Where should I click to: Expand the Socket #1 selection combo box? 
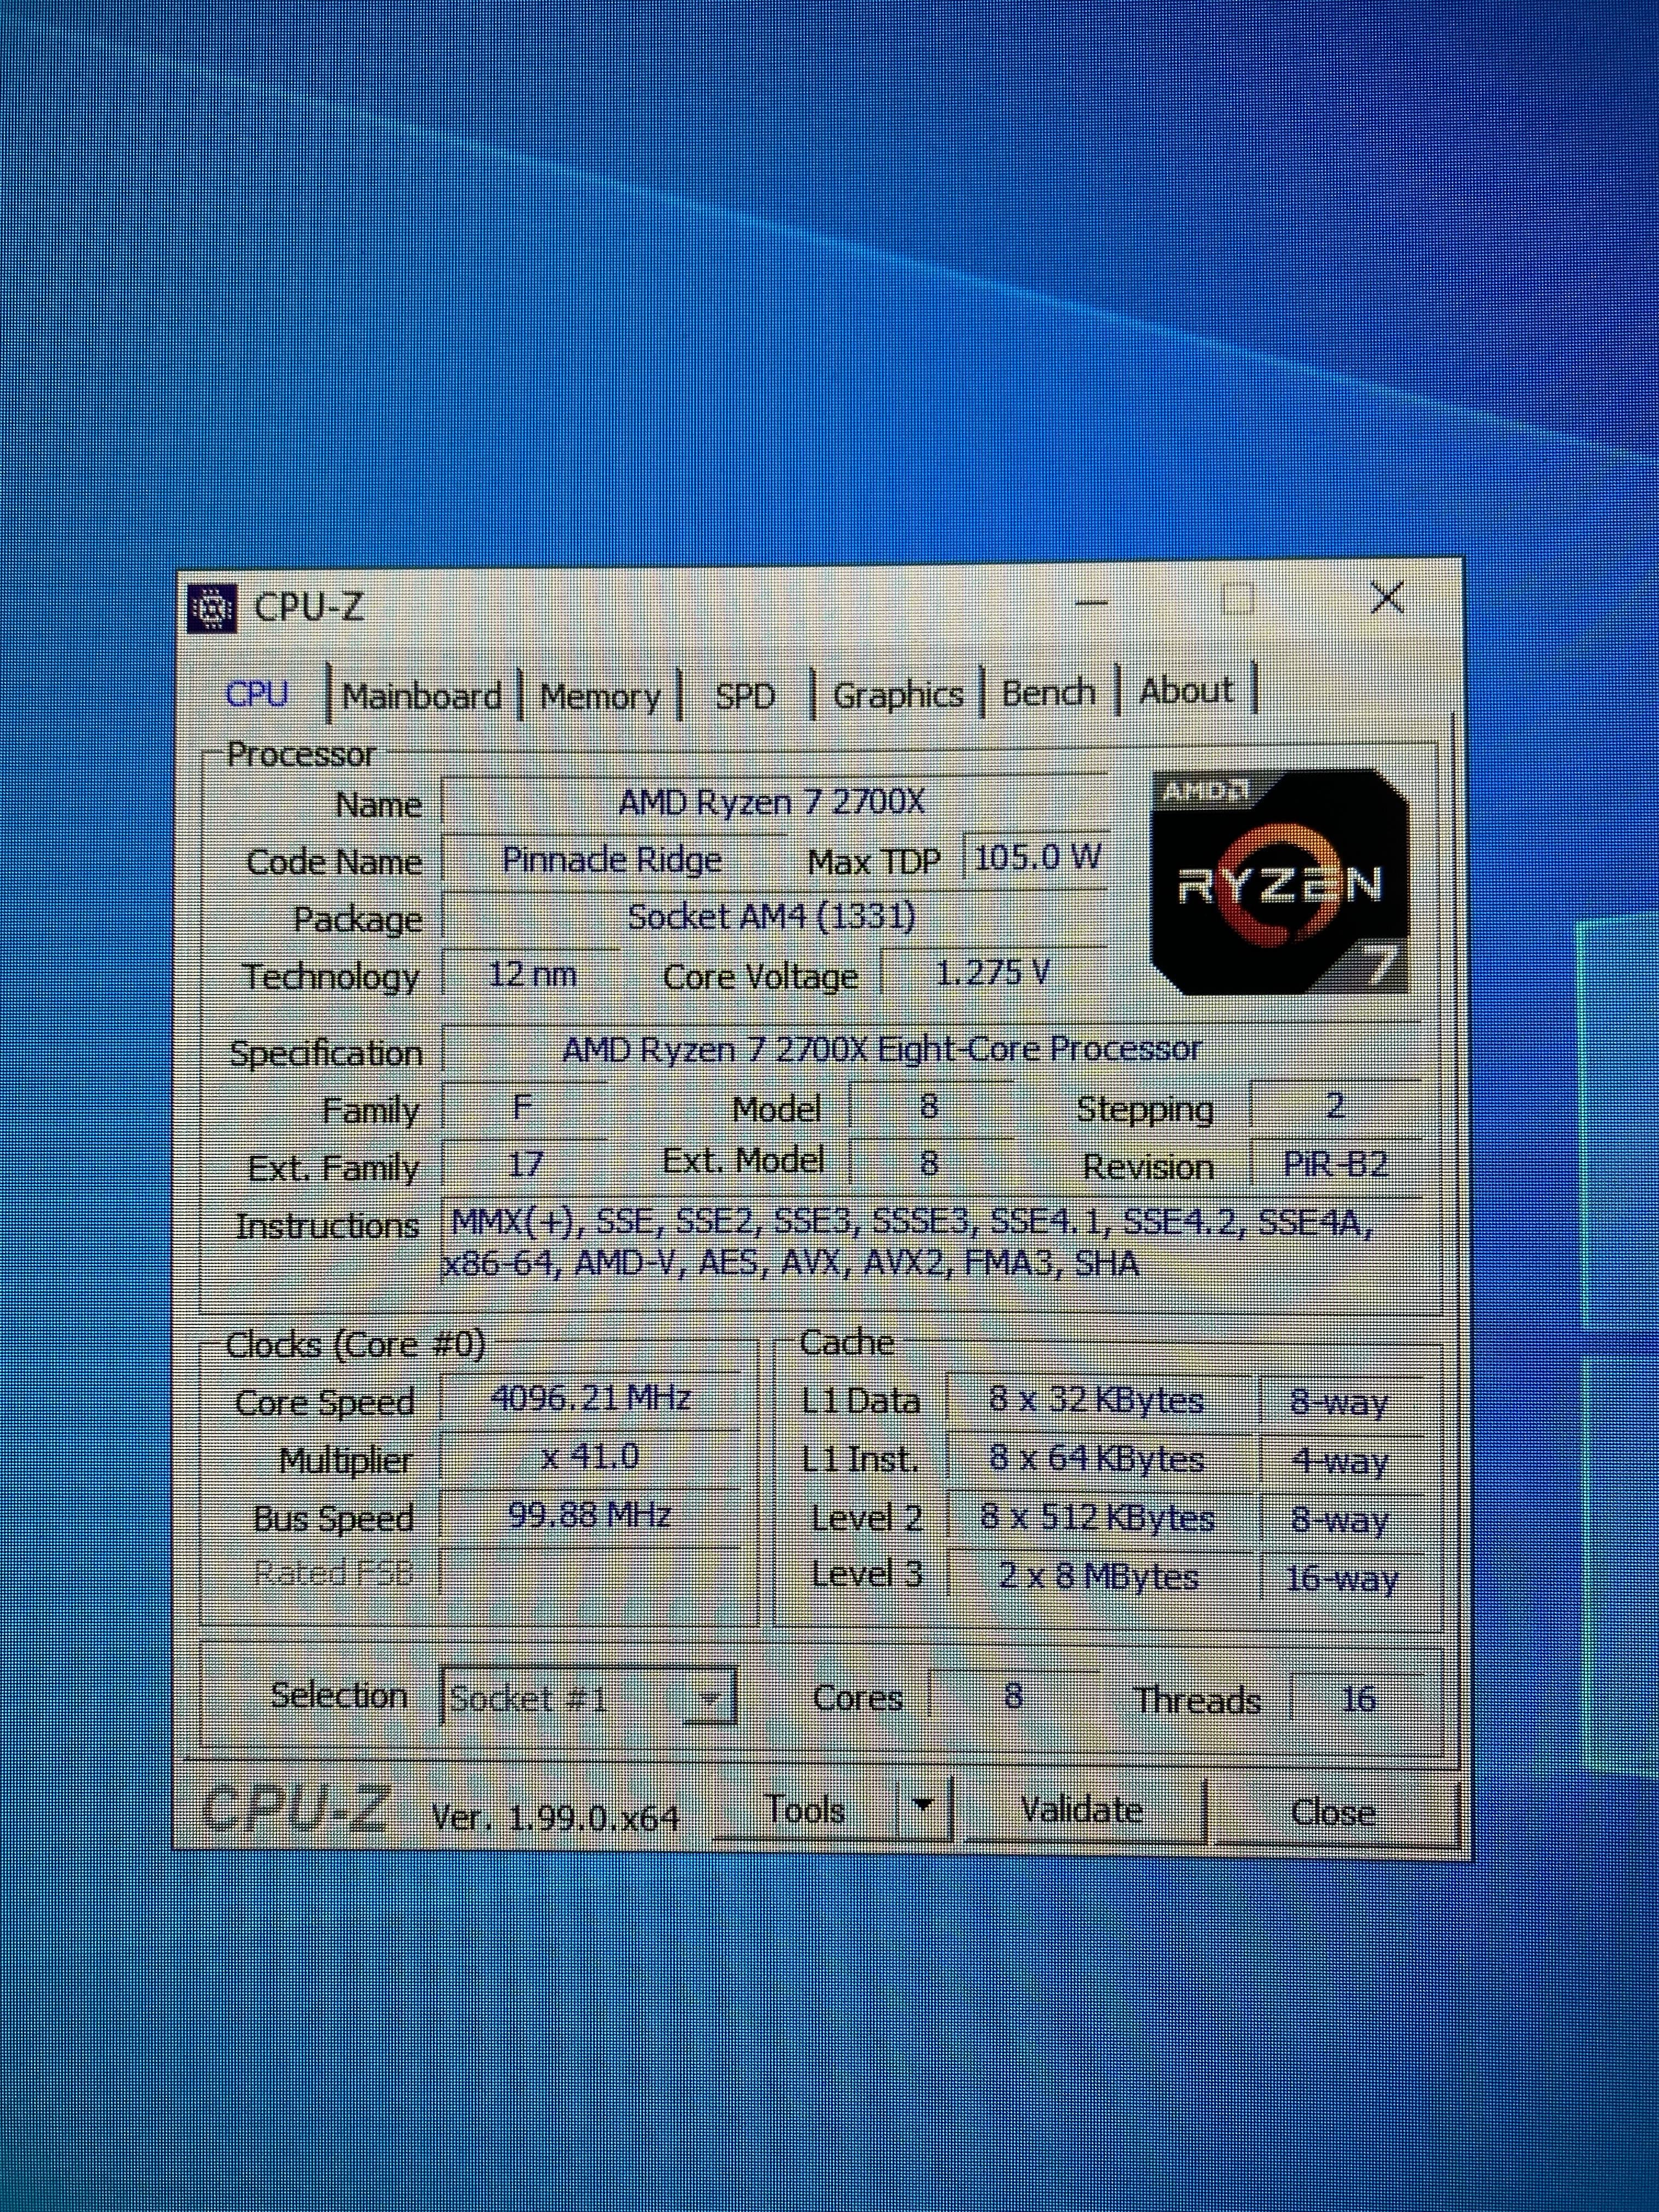click(709, 1699)
